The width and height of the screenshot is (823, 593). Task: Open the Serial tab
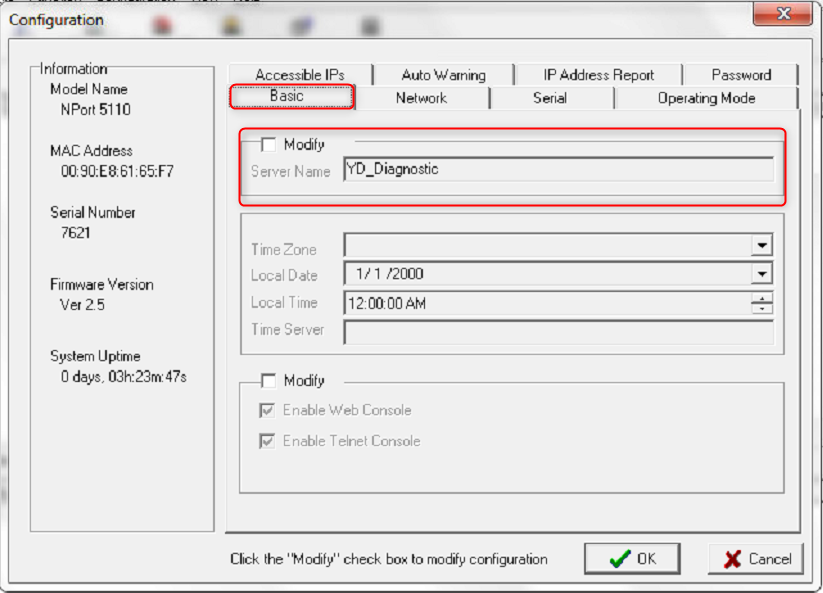[x=549, y=98]
